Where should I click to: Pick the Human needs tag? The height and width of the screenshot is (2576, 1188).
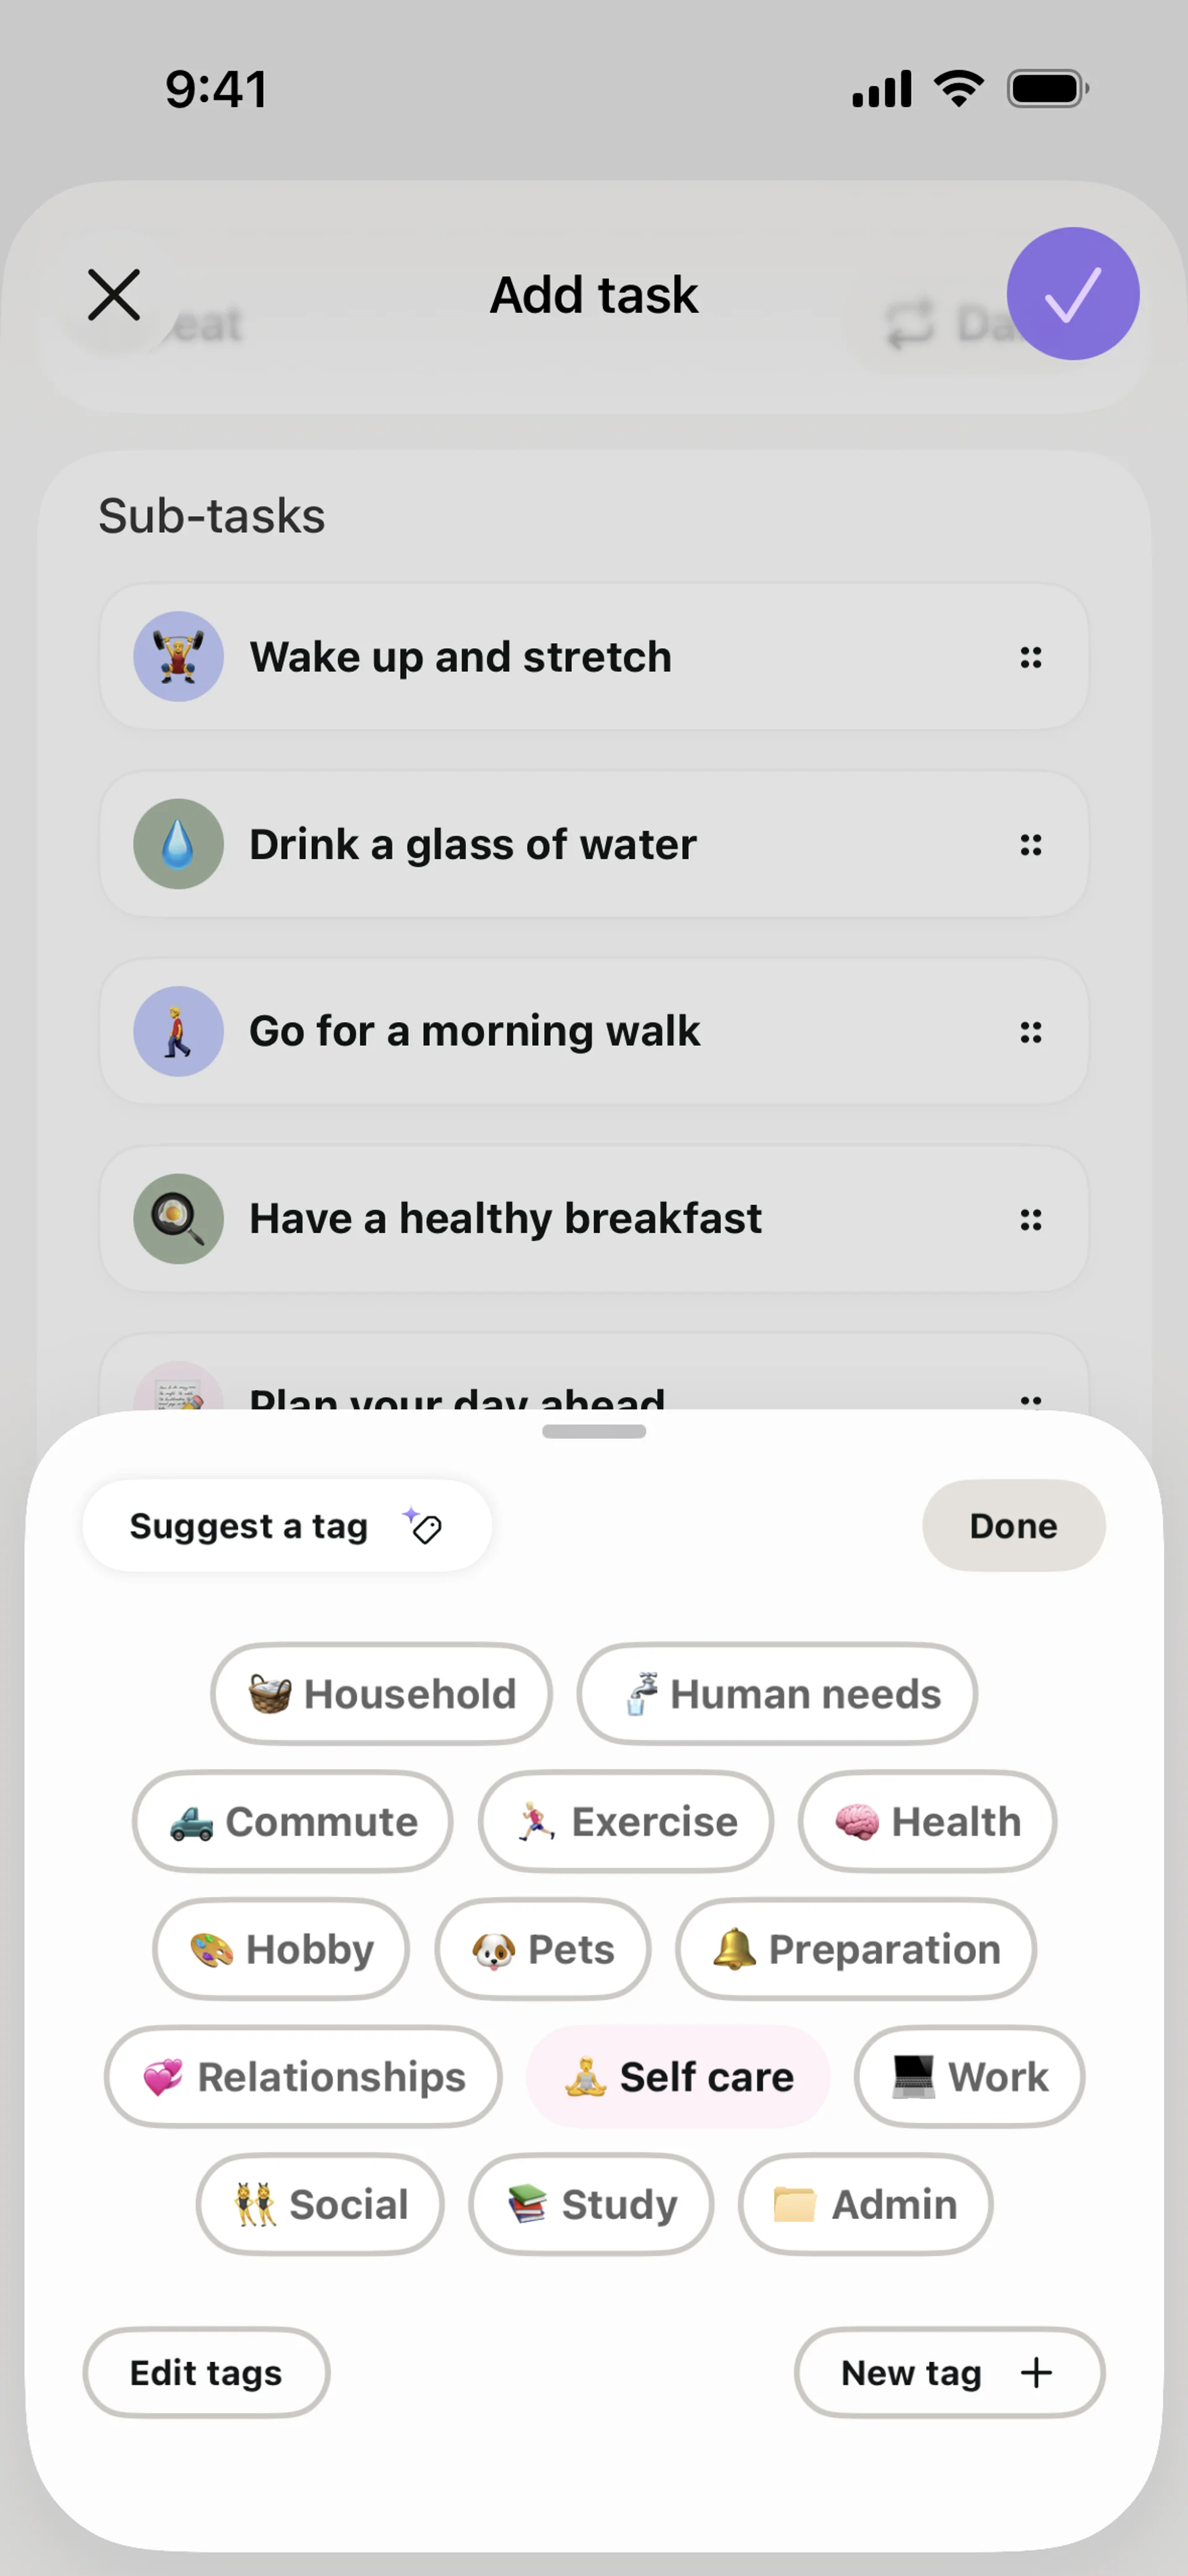point(777,1694)
